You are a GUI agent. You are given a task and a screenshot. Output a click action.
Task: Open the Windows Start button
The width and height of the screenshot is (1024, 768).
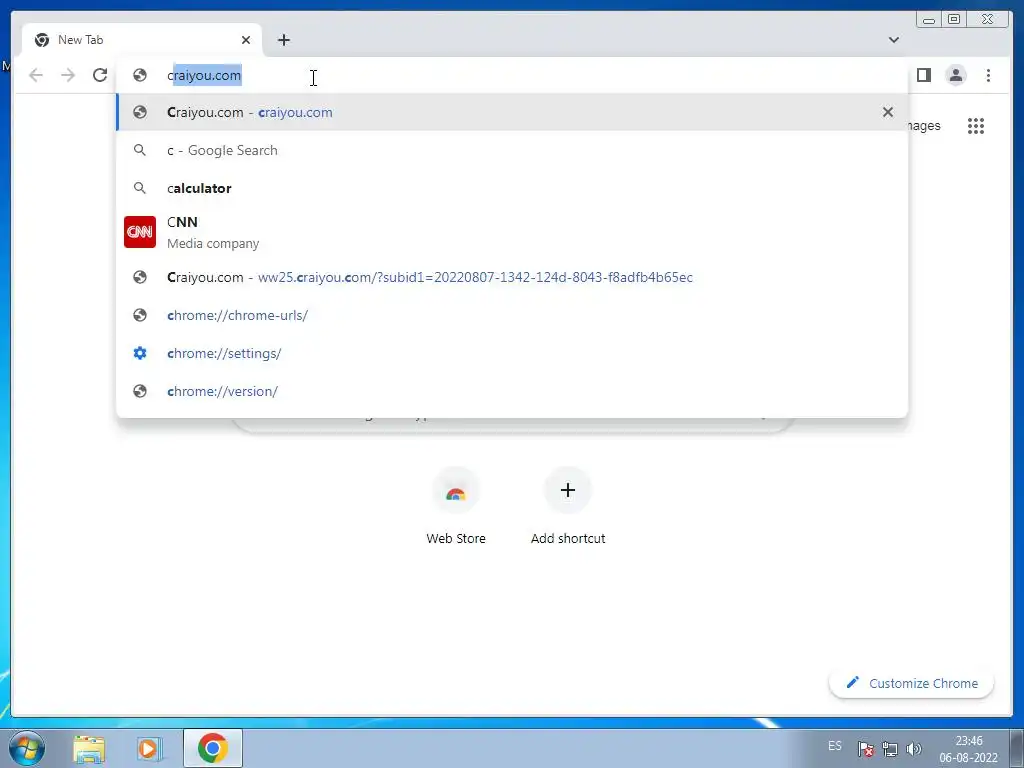click(x=27, y=748)
